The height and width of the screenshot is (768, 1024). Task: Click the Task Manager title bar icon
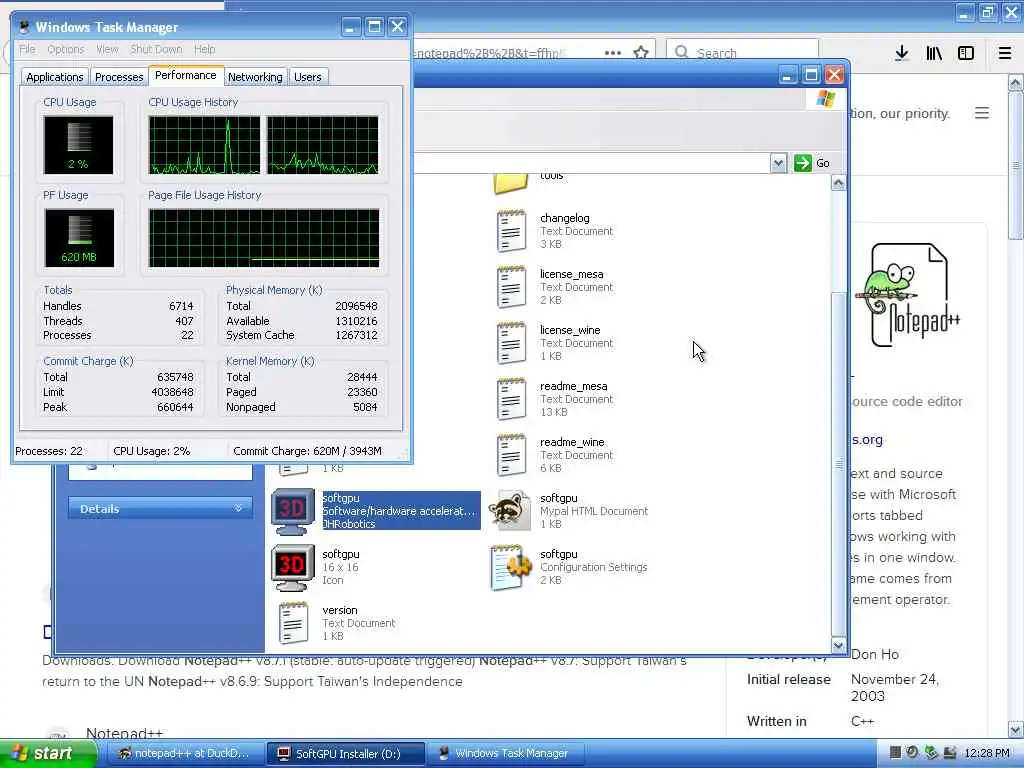[24, 27]
